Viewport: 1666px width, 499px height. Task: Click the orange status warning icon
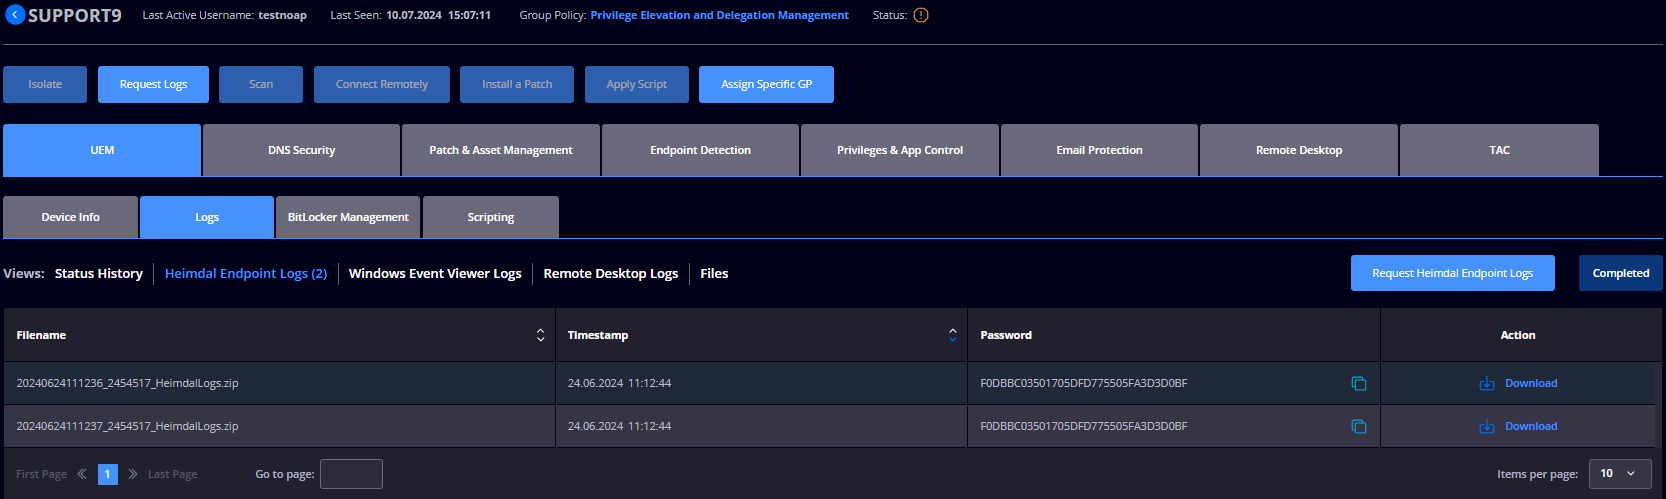coord(921,15)
